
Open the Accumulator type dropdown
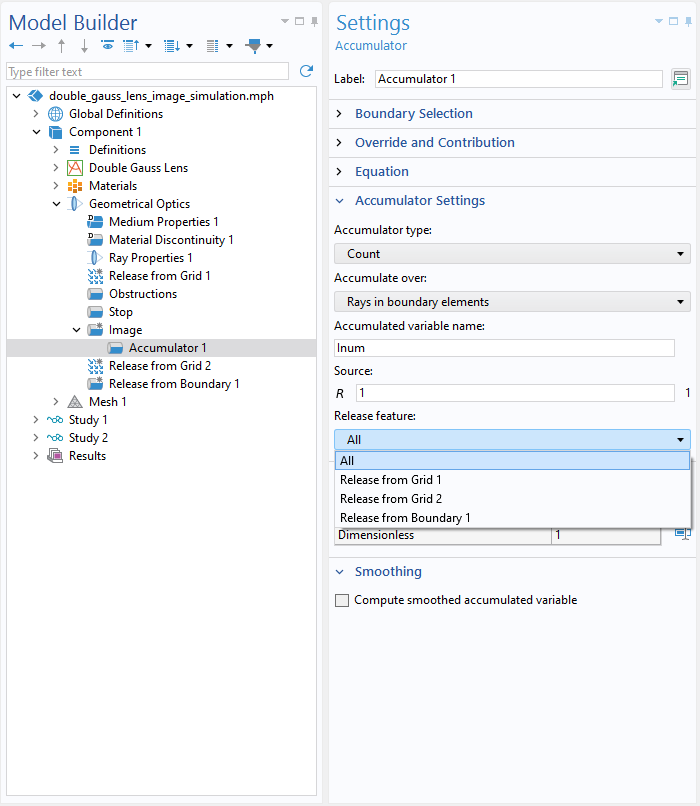(512, 254)
